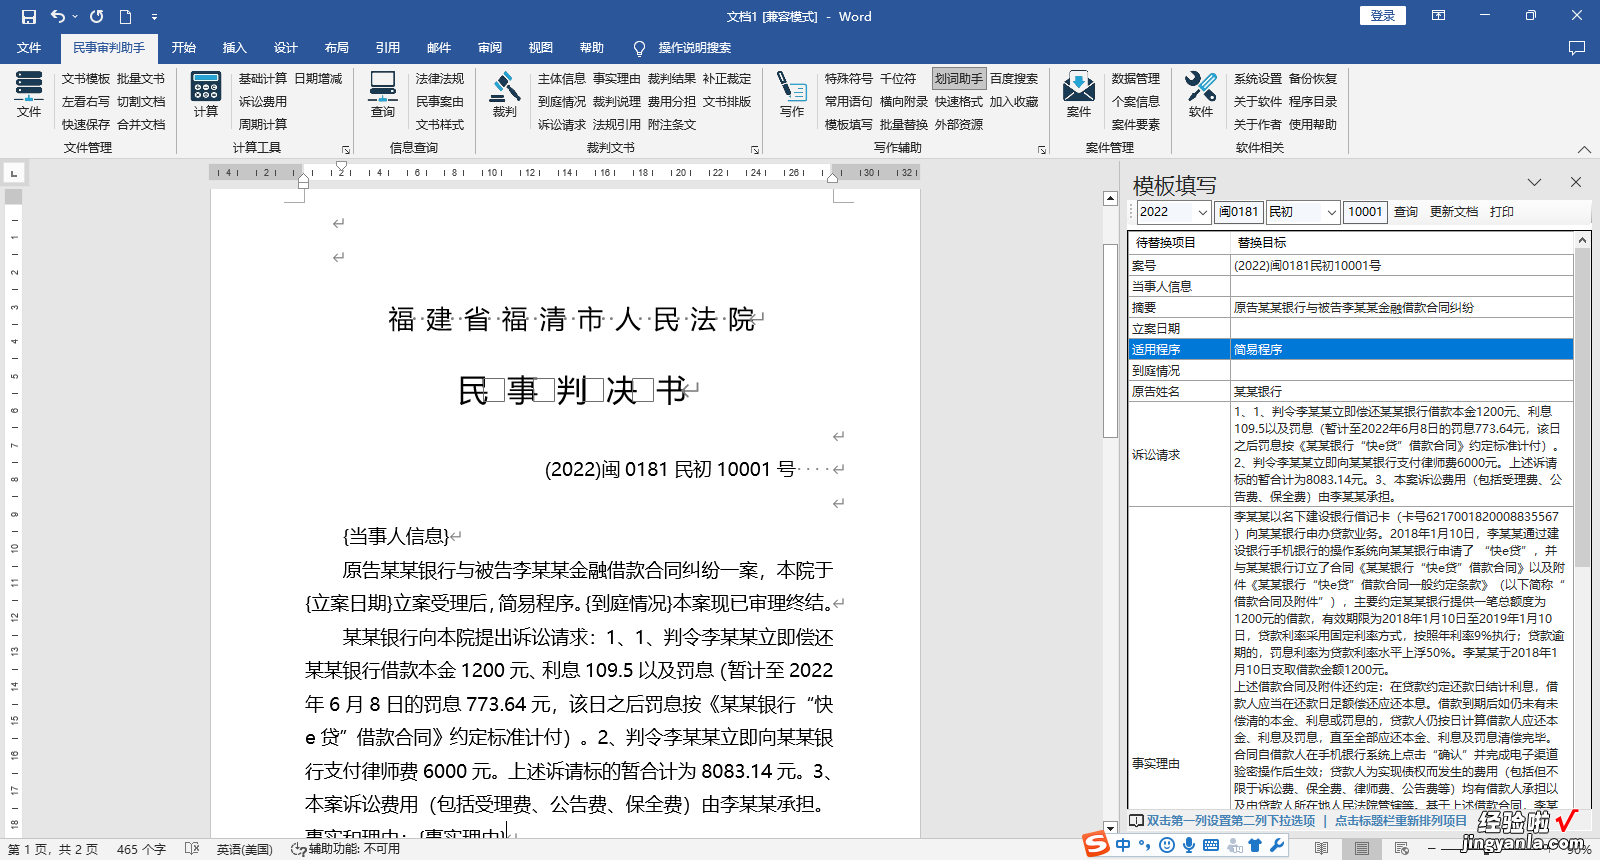Screen dimensions: 1600x860
Task: Switch to the 布局 ribbon tab
Action: [x=337, y=48]
